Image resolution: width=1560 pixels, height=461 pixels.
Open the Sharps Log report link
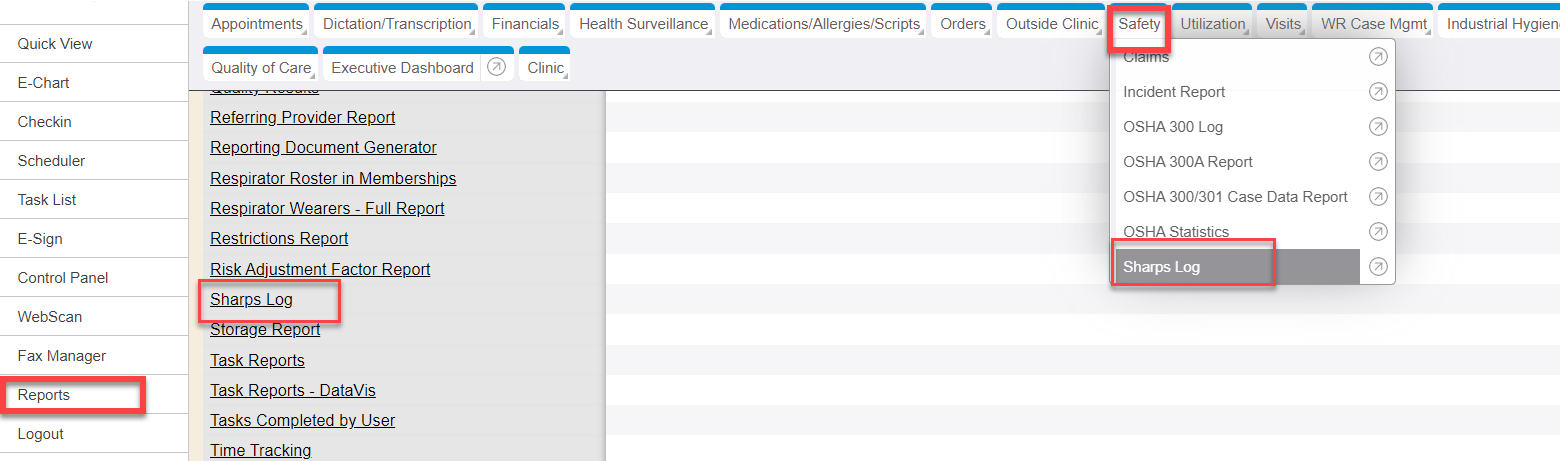251,299
